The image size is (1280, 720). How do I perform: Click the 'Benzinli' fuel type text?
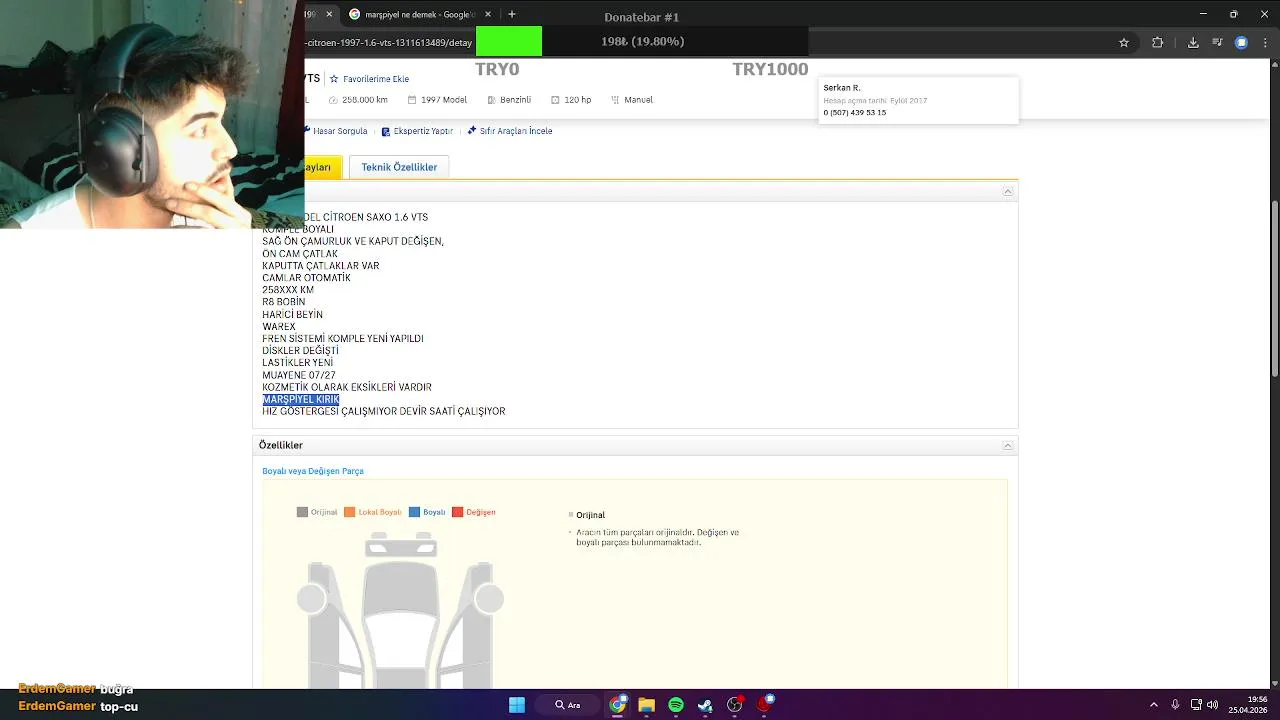point(516,100)
